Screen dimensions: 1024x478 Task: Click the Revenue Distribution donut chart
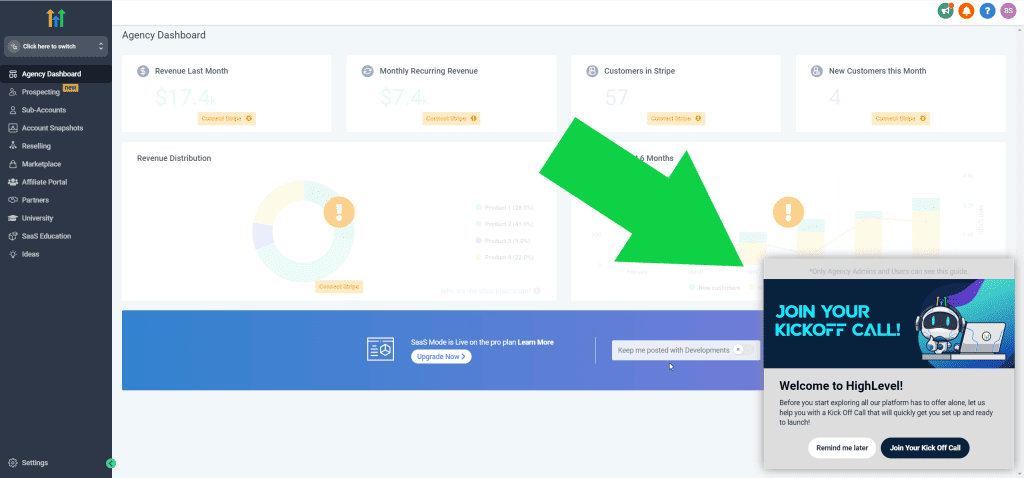[304, 231]
